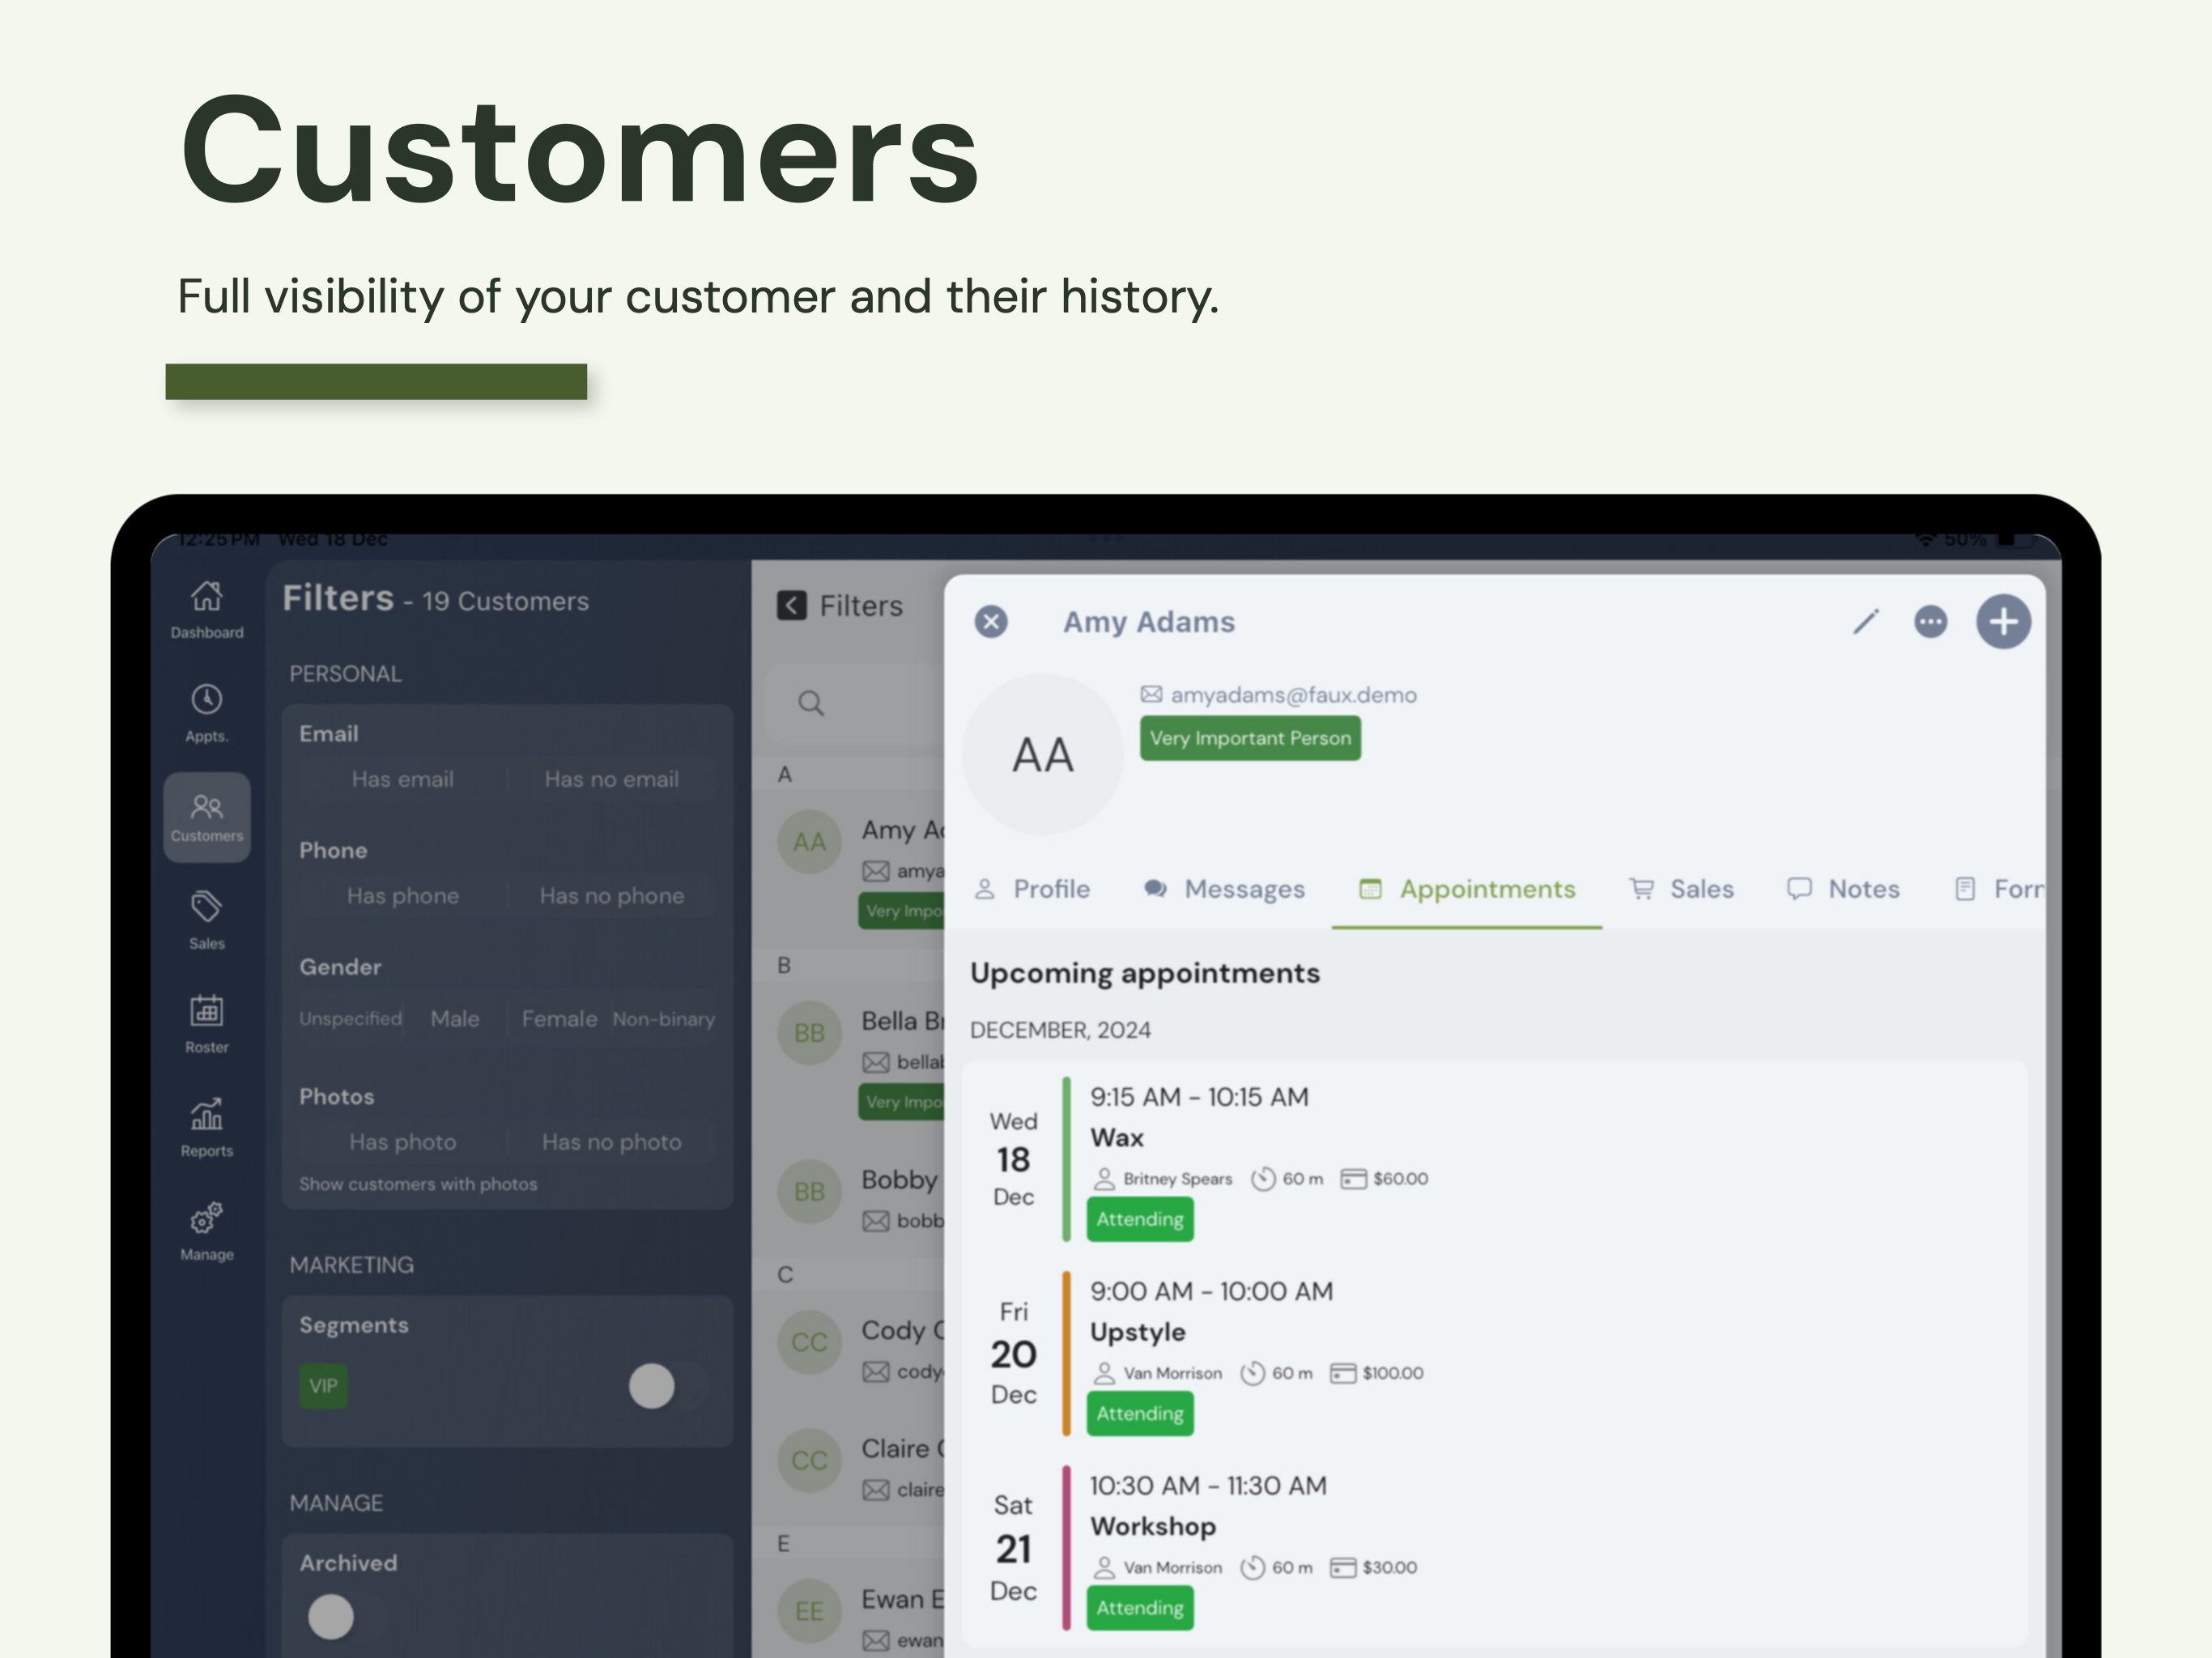Open the Sales tag icon
Image resolution: width=2212 pixels, height=1658 pixels.
pos(207,907)
